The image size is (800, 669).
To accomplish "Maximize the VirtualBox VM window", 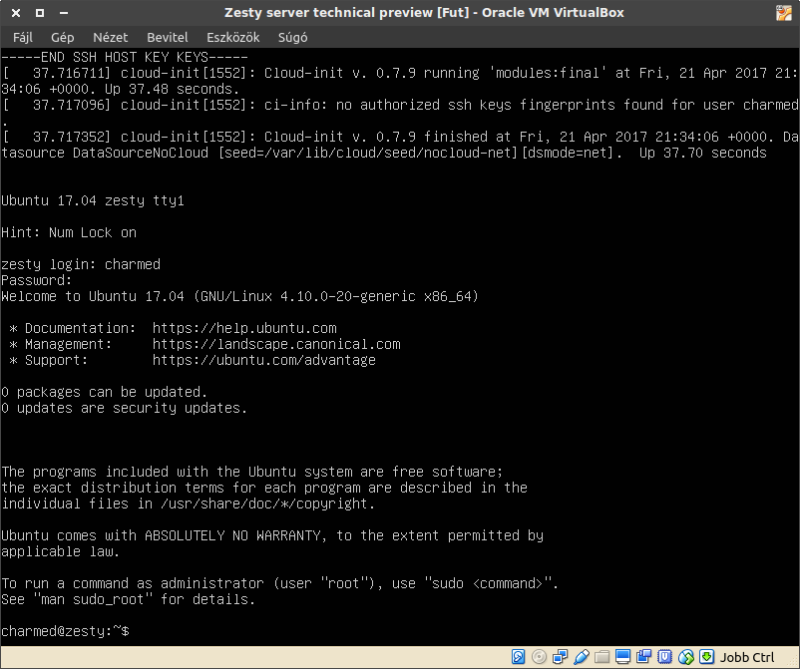I will point(39,14).
